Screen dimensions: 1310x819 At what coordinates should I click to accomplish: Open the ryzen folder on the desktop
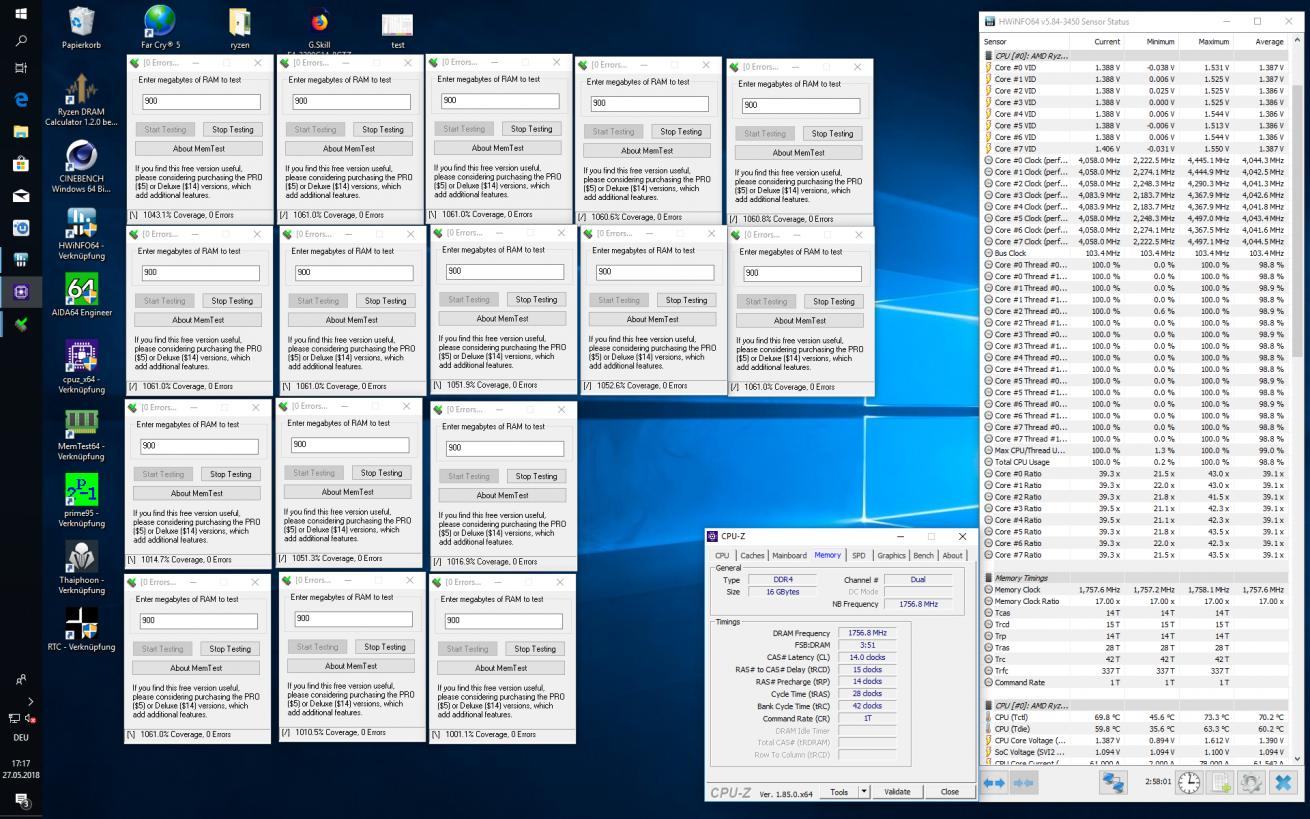(240, 27)
